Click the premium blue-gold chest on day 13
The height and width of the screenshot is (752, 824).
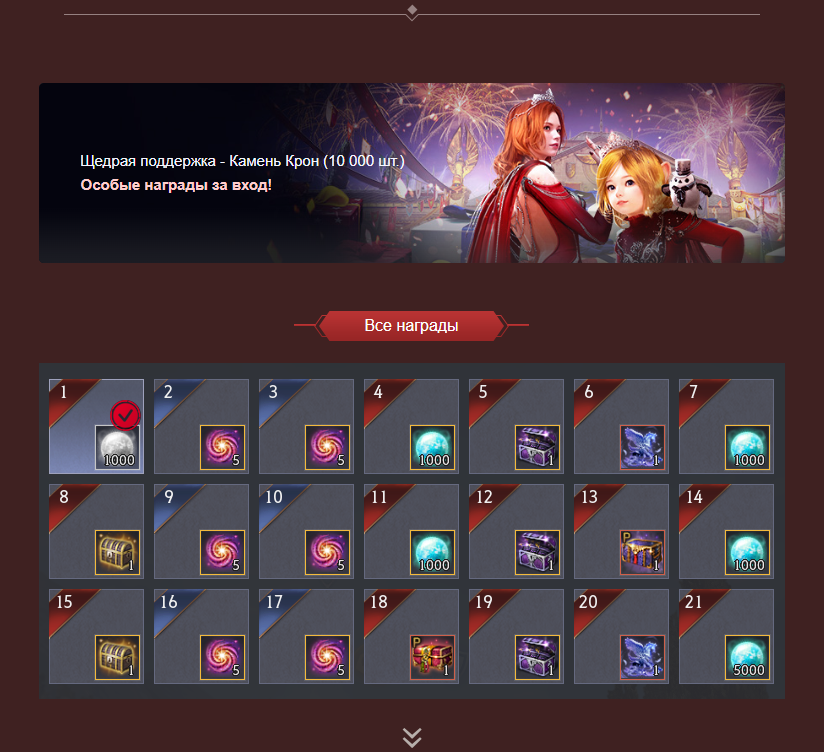pyautogui.click(x=643, y=552)
